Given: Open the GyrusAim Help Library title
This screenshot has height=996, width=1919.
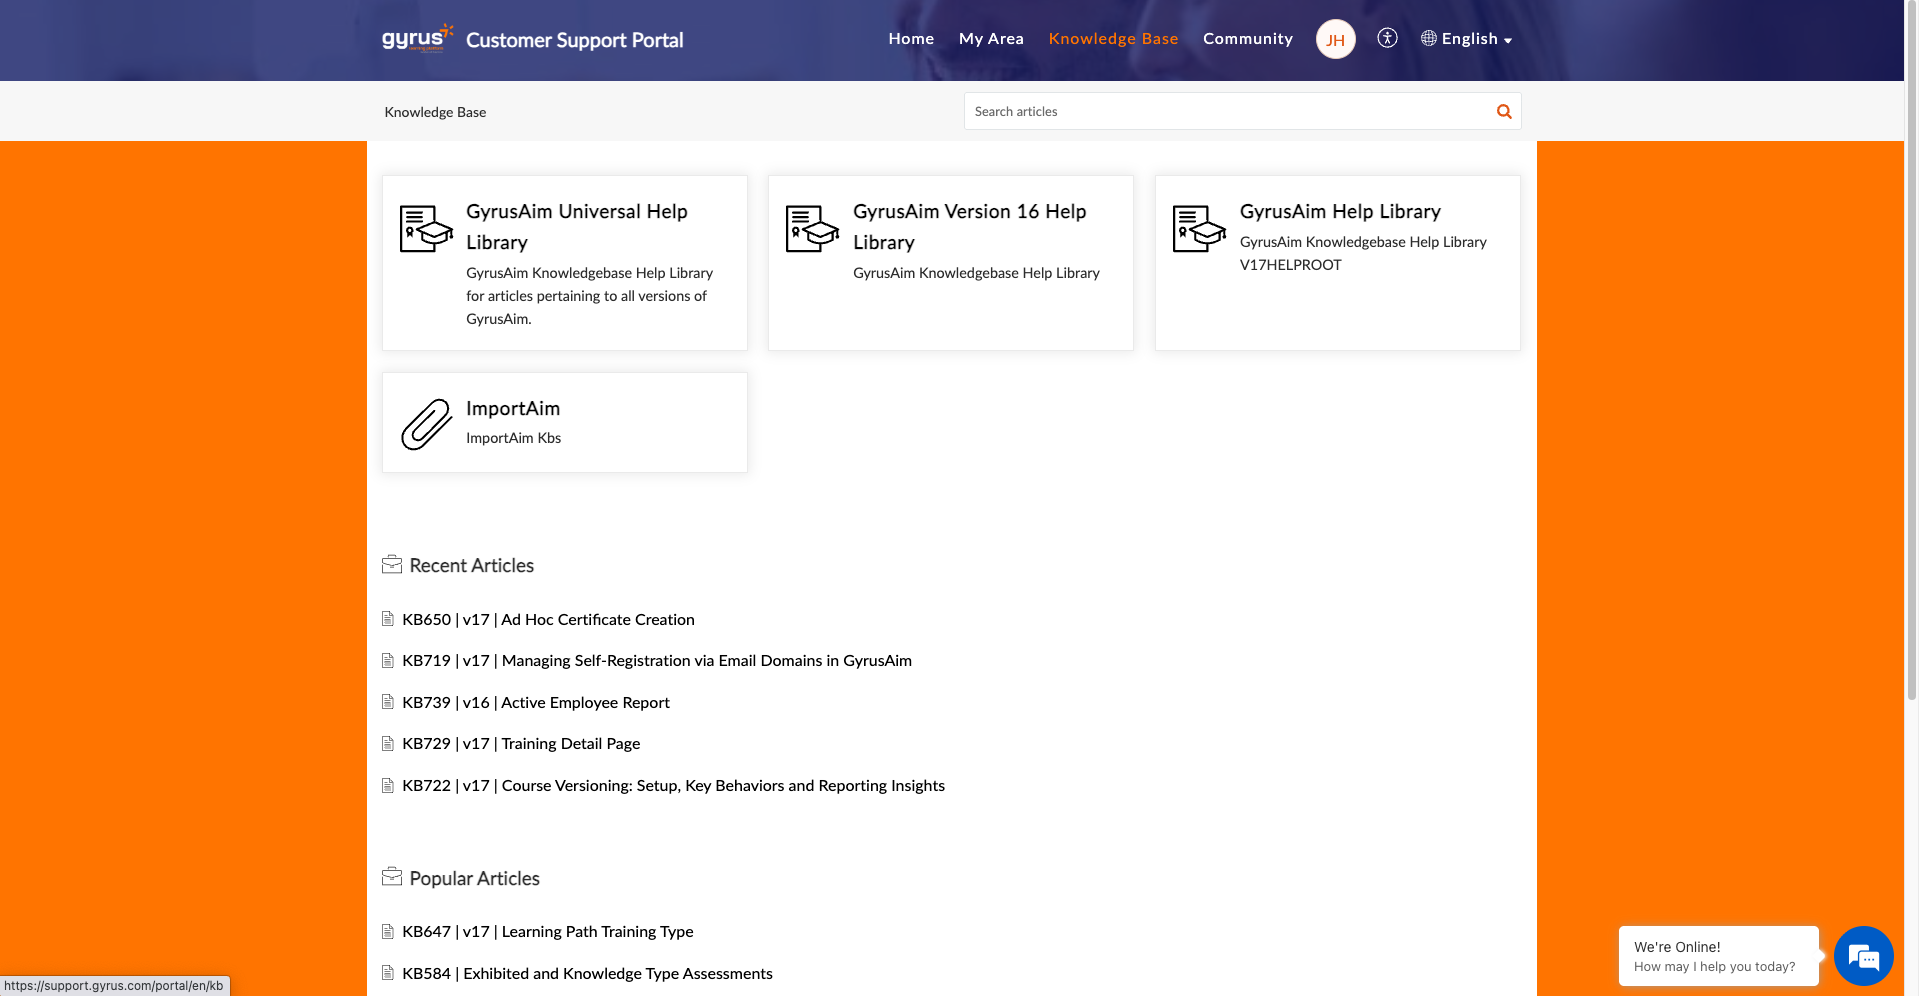Looking at the screenshot, I should [x=1340, y=211].
